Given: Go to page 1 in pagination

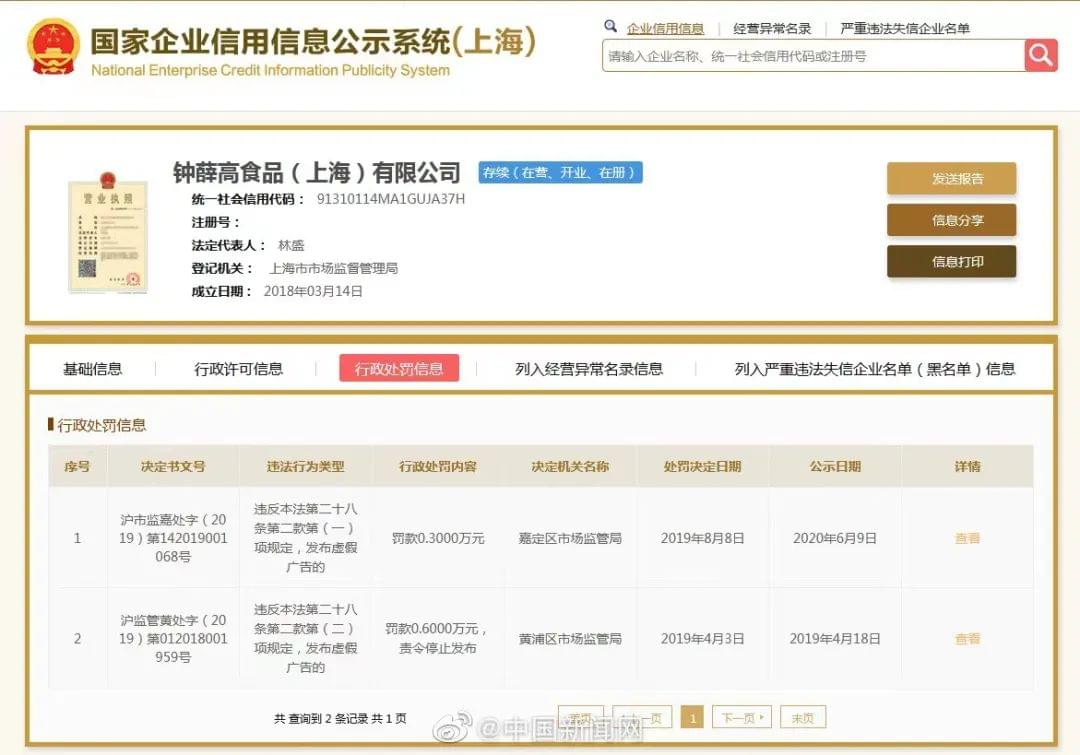Looking at the screenshot, I should 692,718.
